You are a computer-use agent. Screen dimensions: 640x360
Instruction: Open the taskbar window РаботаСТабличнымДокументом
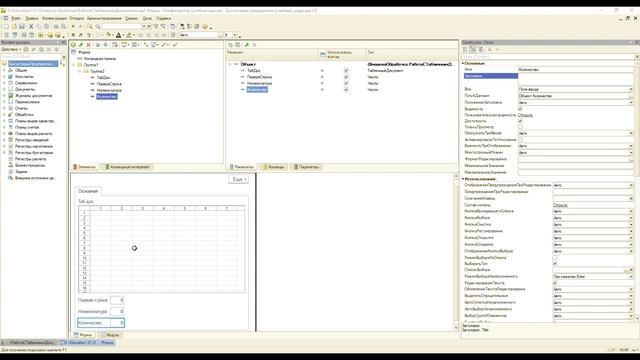(29, 342)
